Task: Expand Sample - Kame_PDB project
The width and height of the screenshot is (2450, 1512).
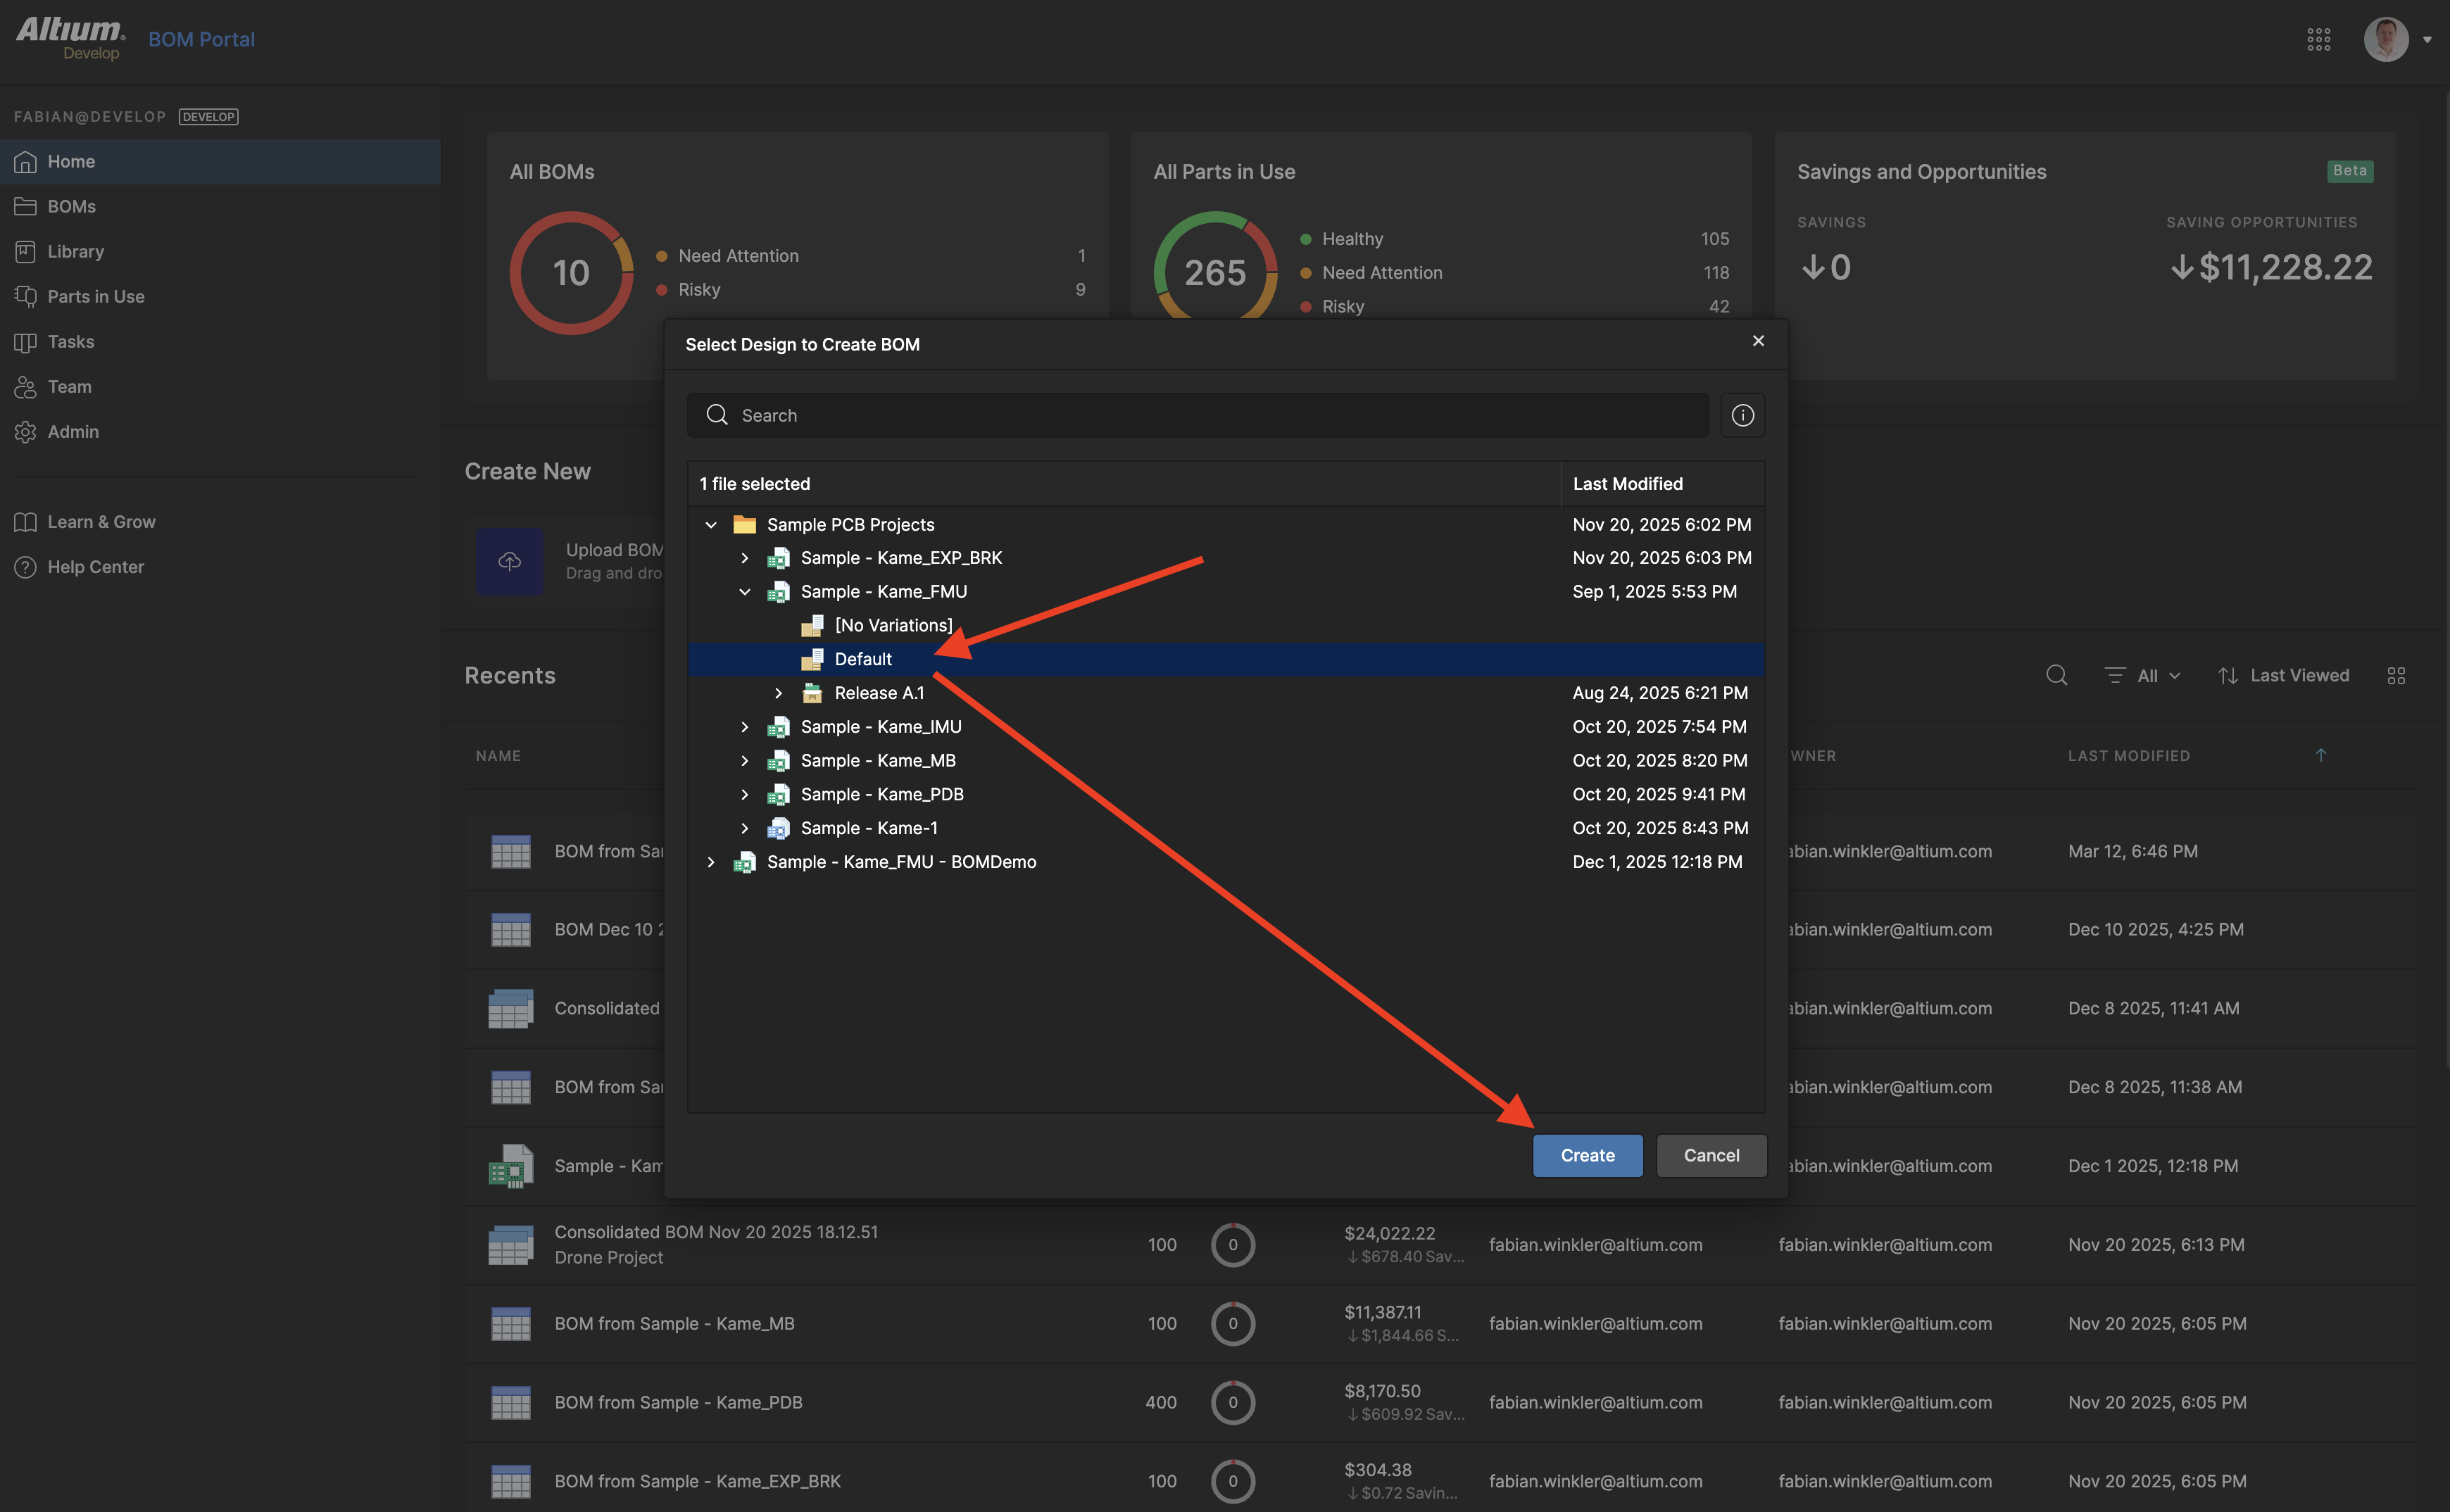Action: click(x=745, y=794)
